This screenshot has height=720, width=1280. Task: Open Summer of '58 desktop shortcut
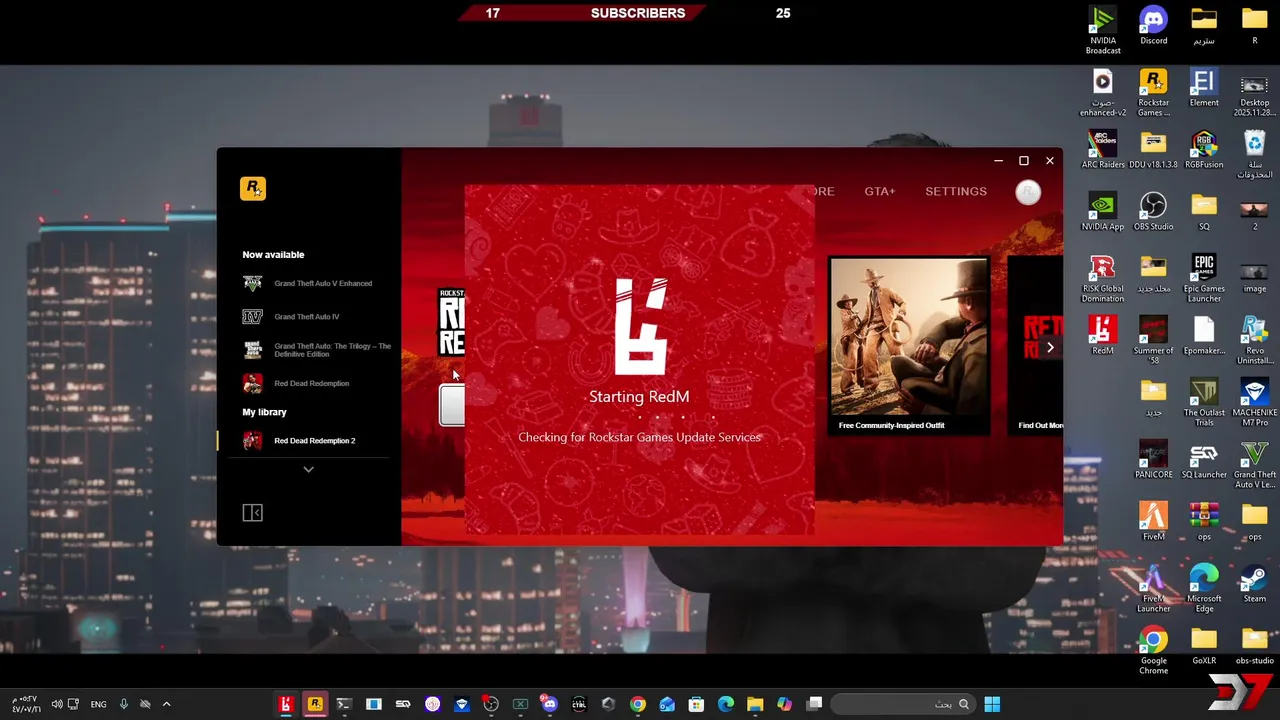[1154, 340]
